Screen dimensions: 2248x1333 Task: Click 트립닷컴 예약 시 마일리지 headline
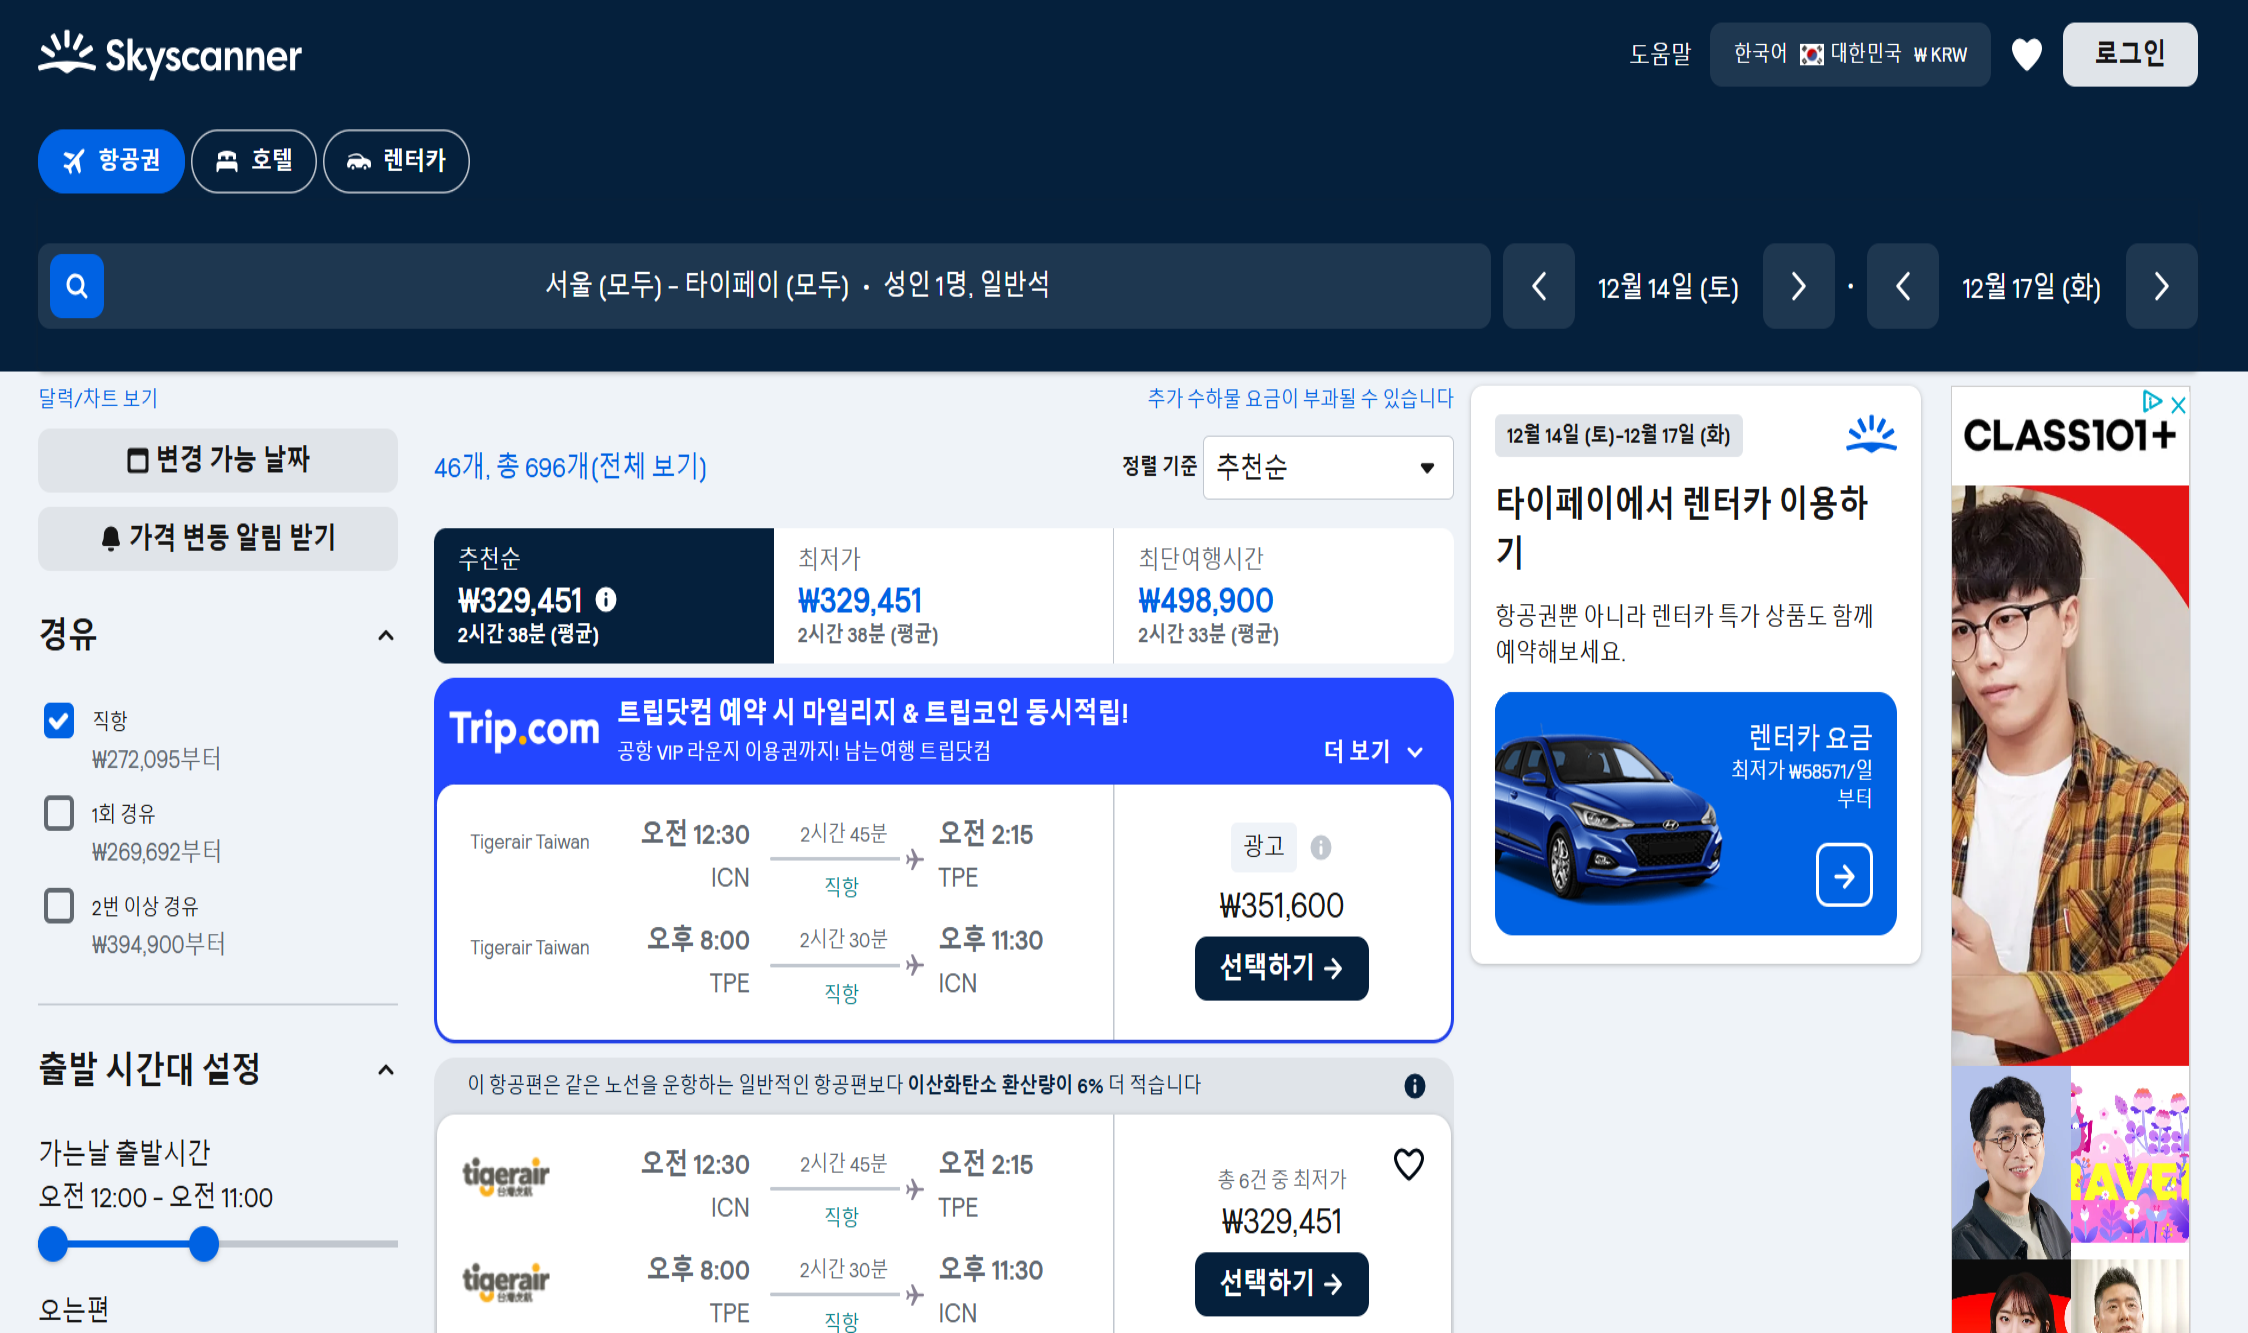click(x=872, y=712)
